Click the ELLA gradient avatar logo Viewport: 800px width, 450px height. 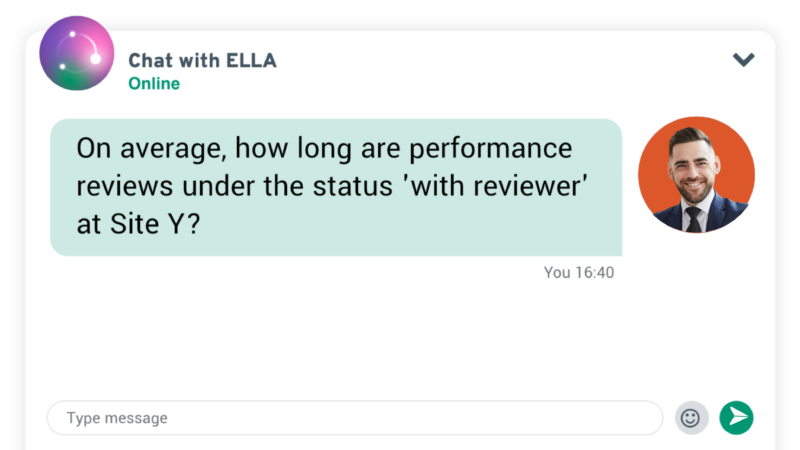[x=77, y=53]
